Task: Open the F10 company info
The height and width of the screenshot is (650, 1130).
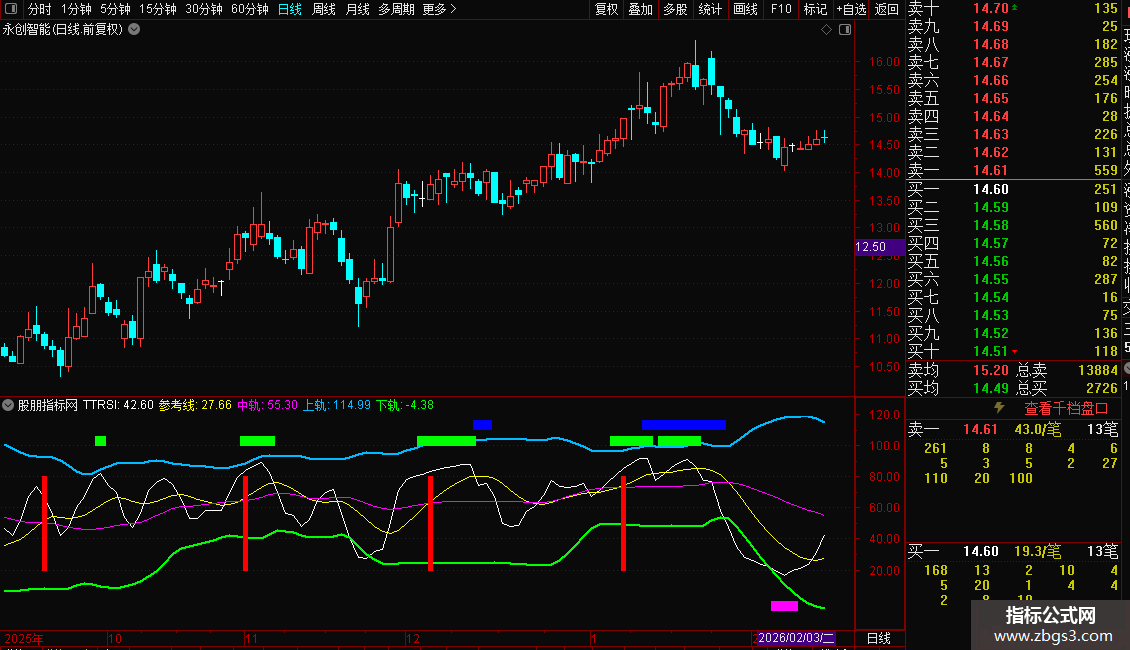Action: (781, 9)
